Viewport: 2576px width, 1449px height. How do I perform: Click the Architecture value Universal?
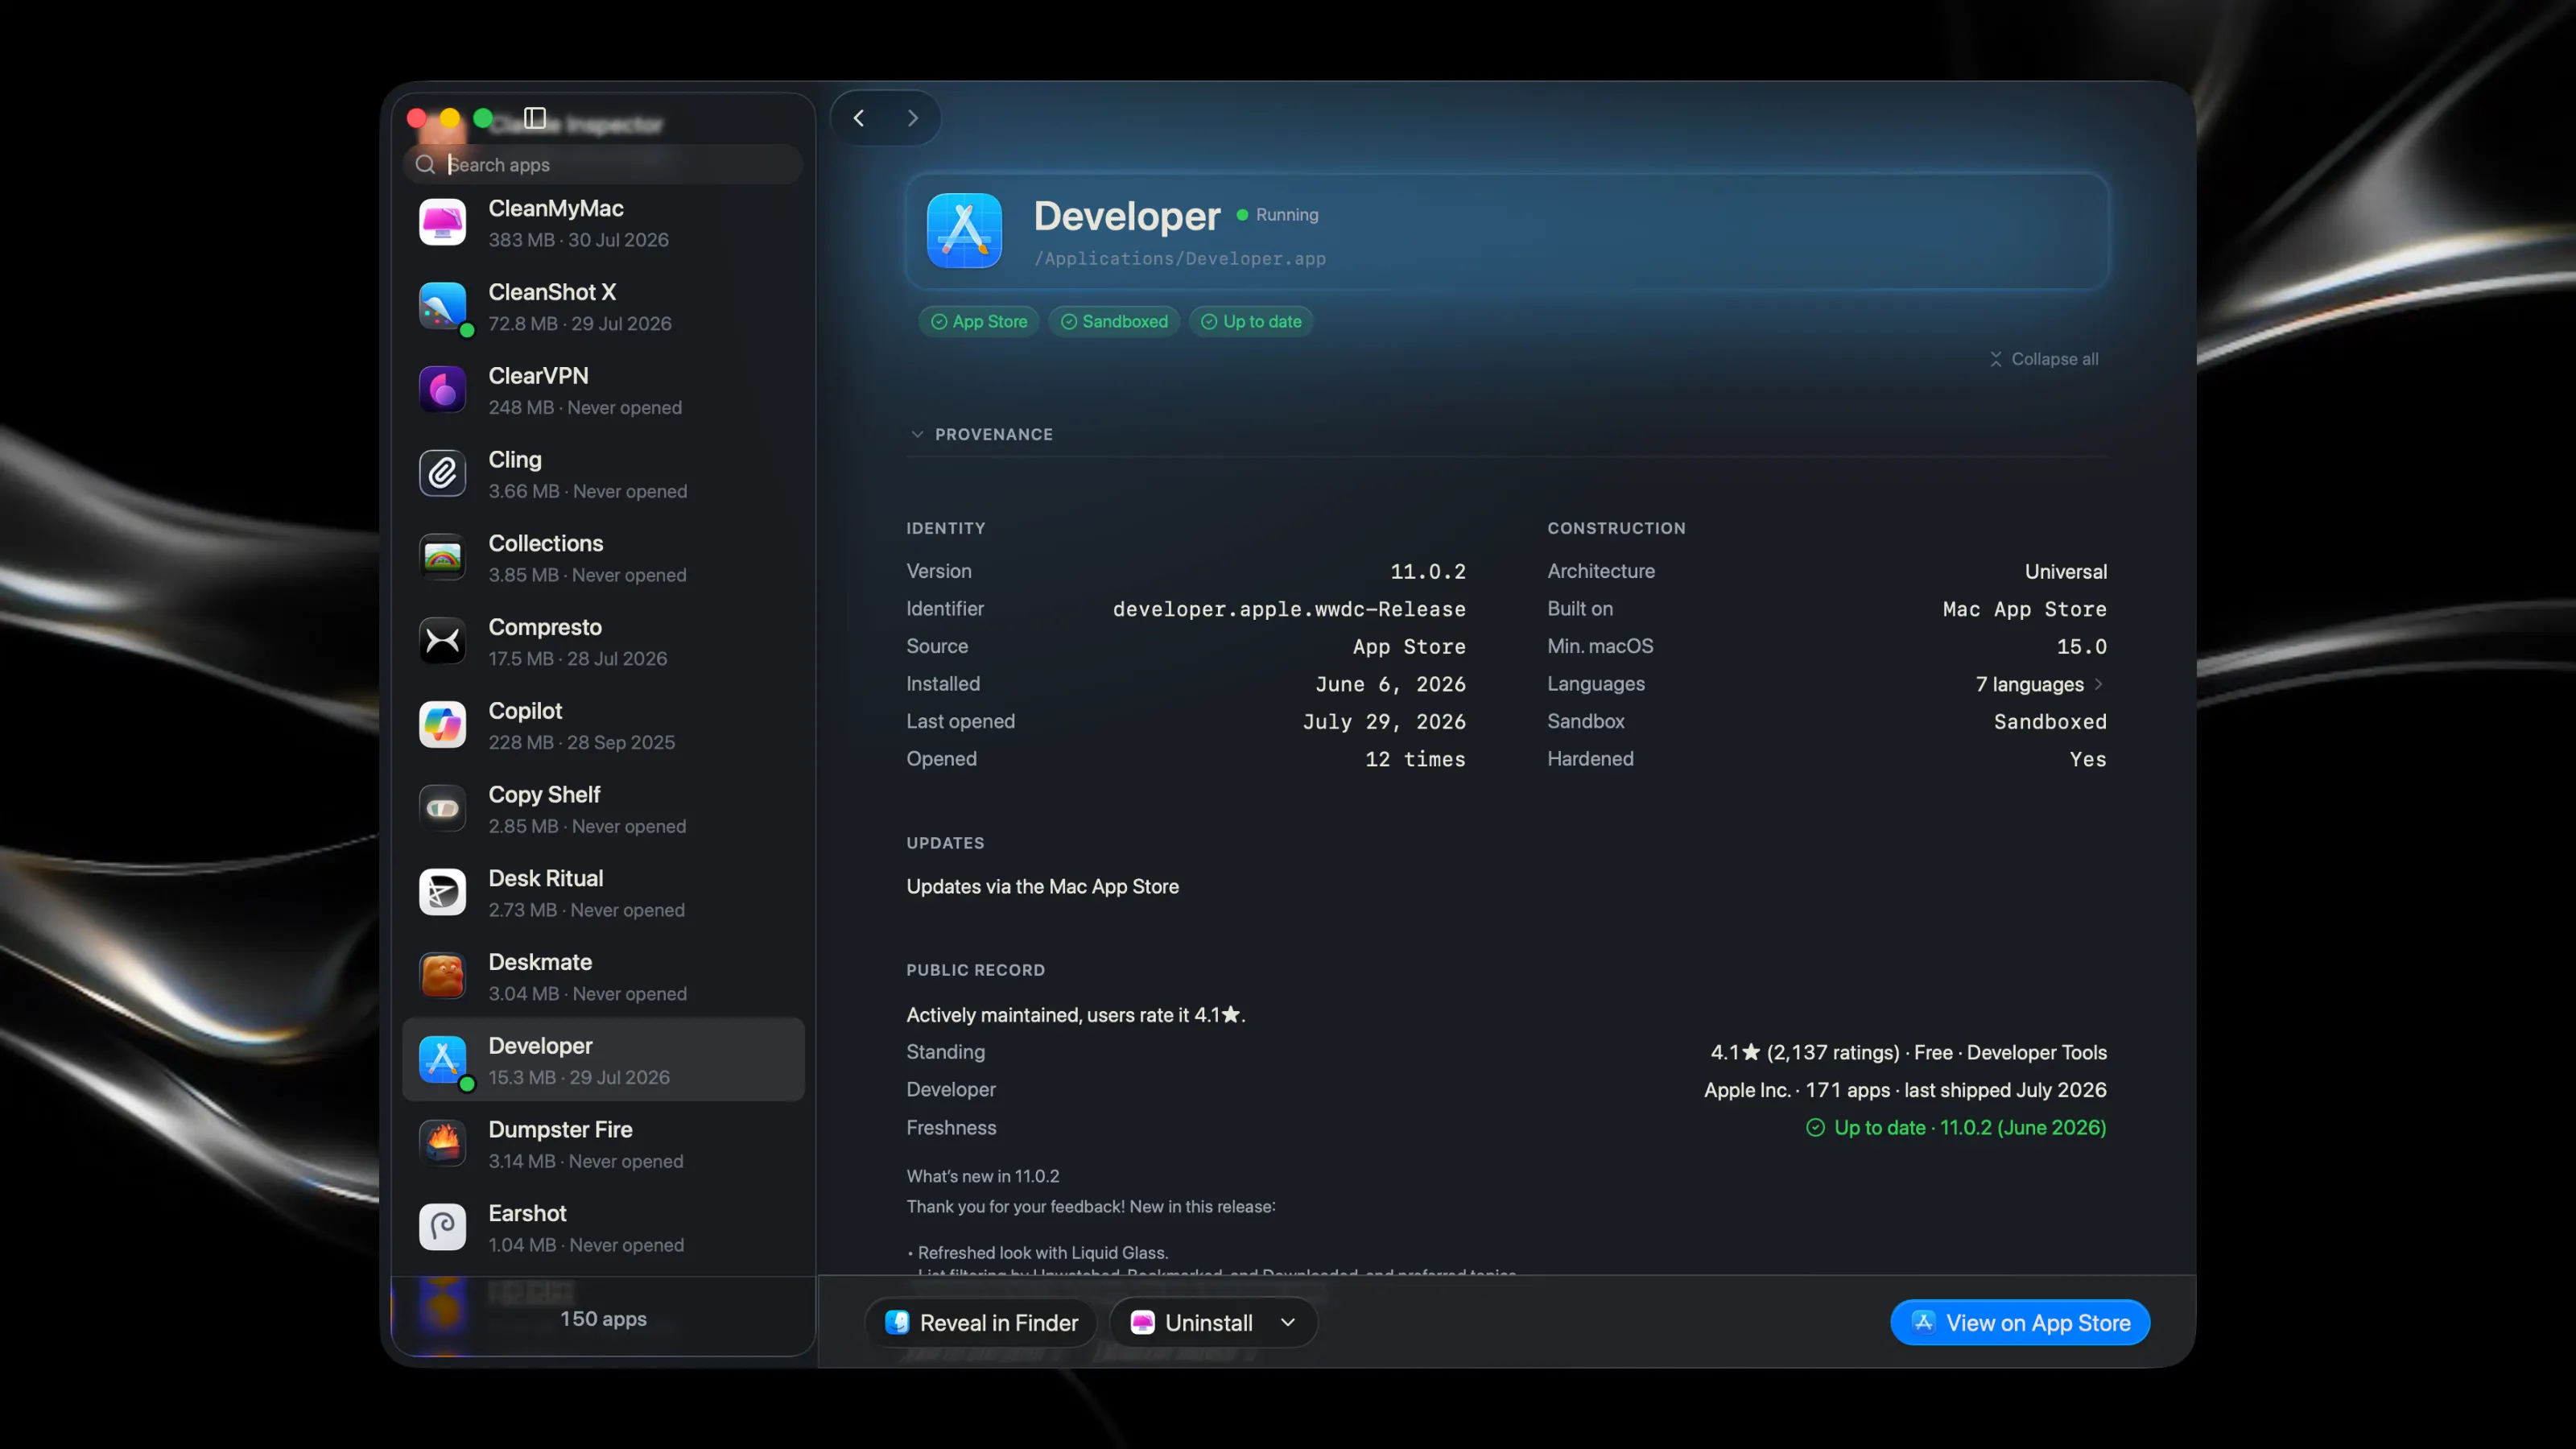point(2066,572)
